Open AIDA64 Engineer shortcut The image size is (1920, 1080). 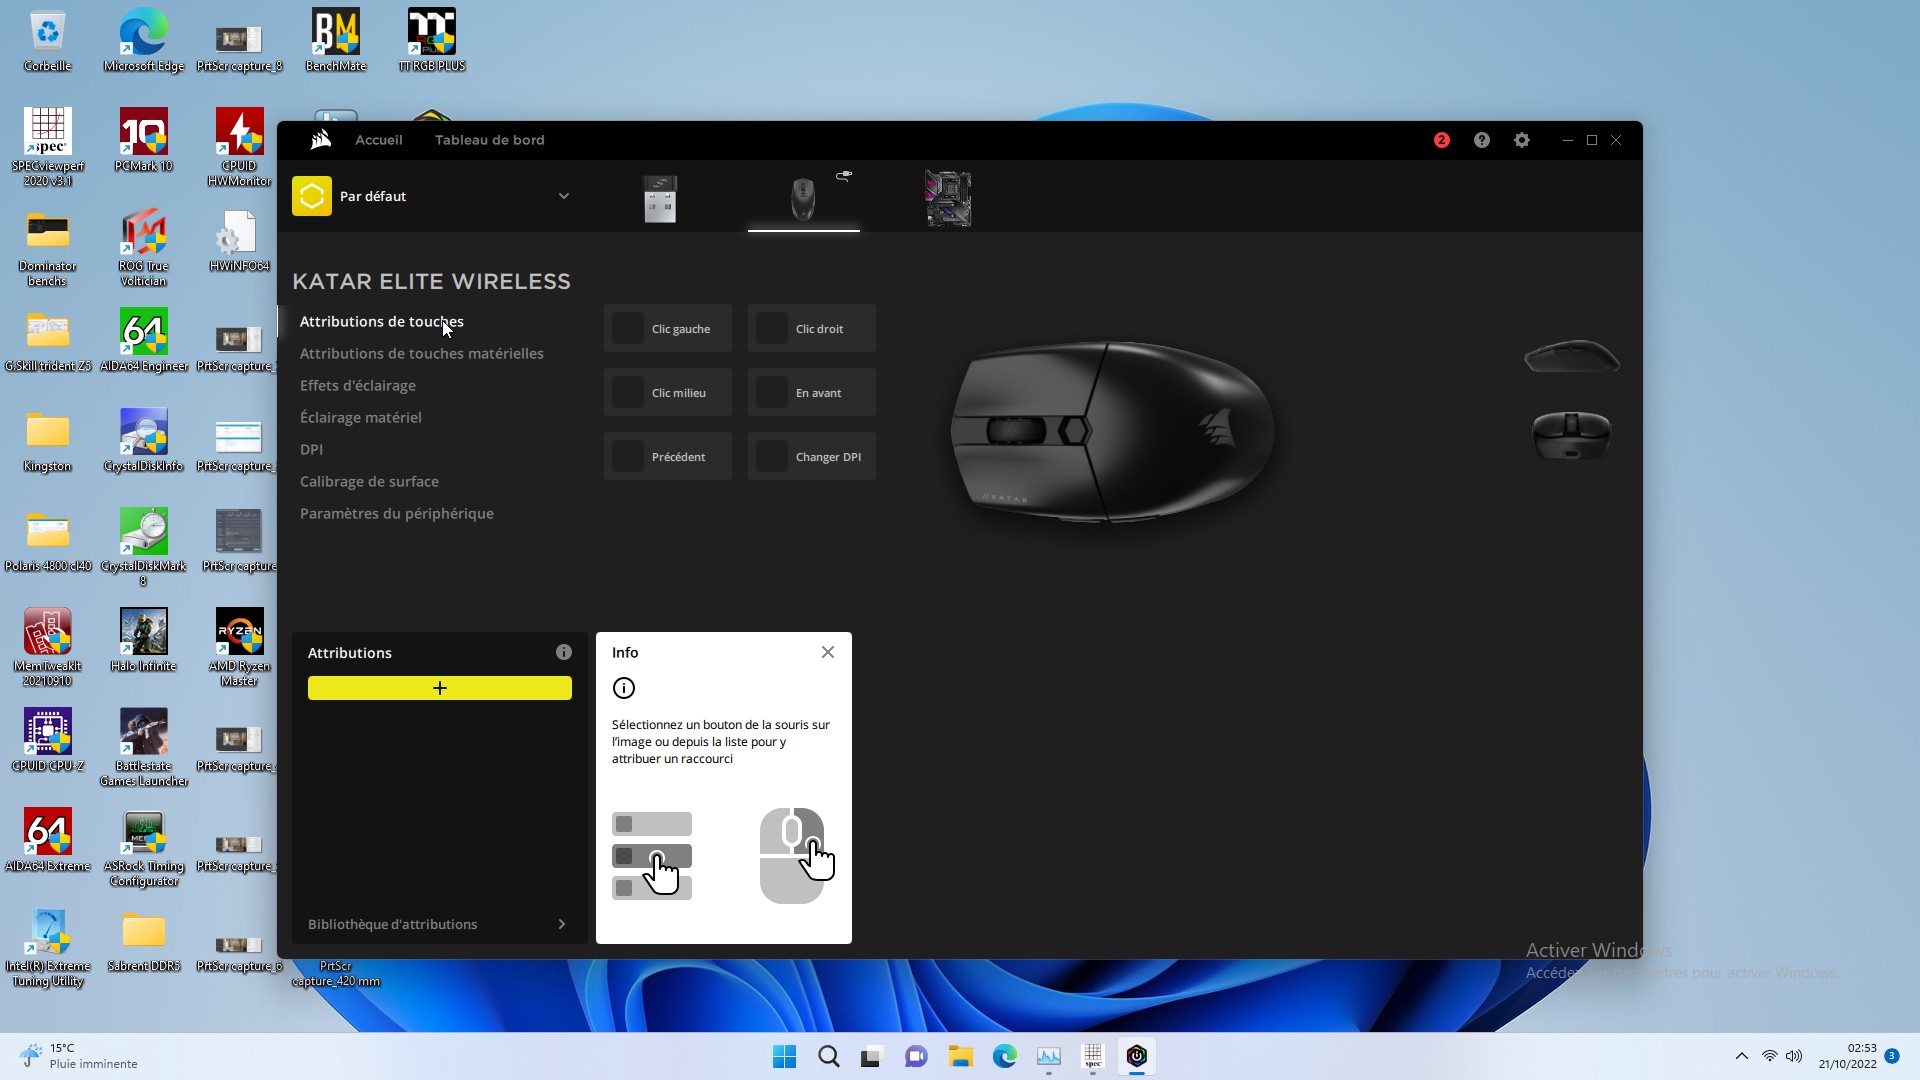pos(144,341)
